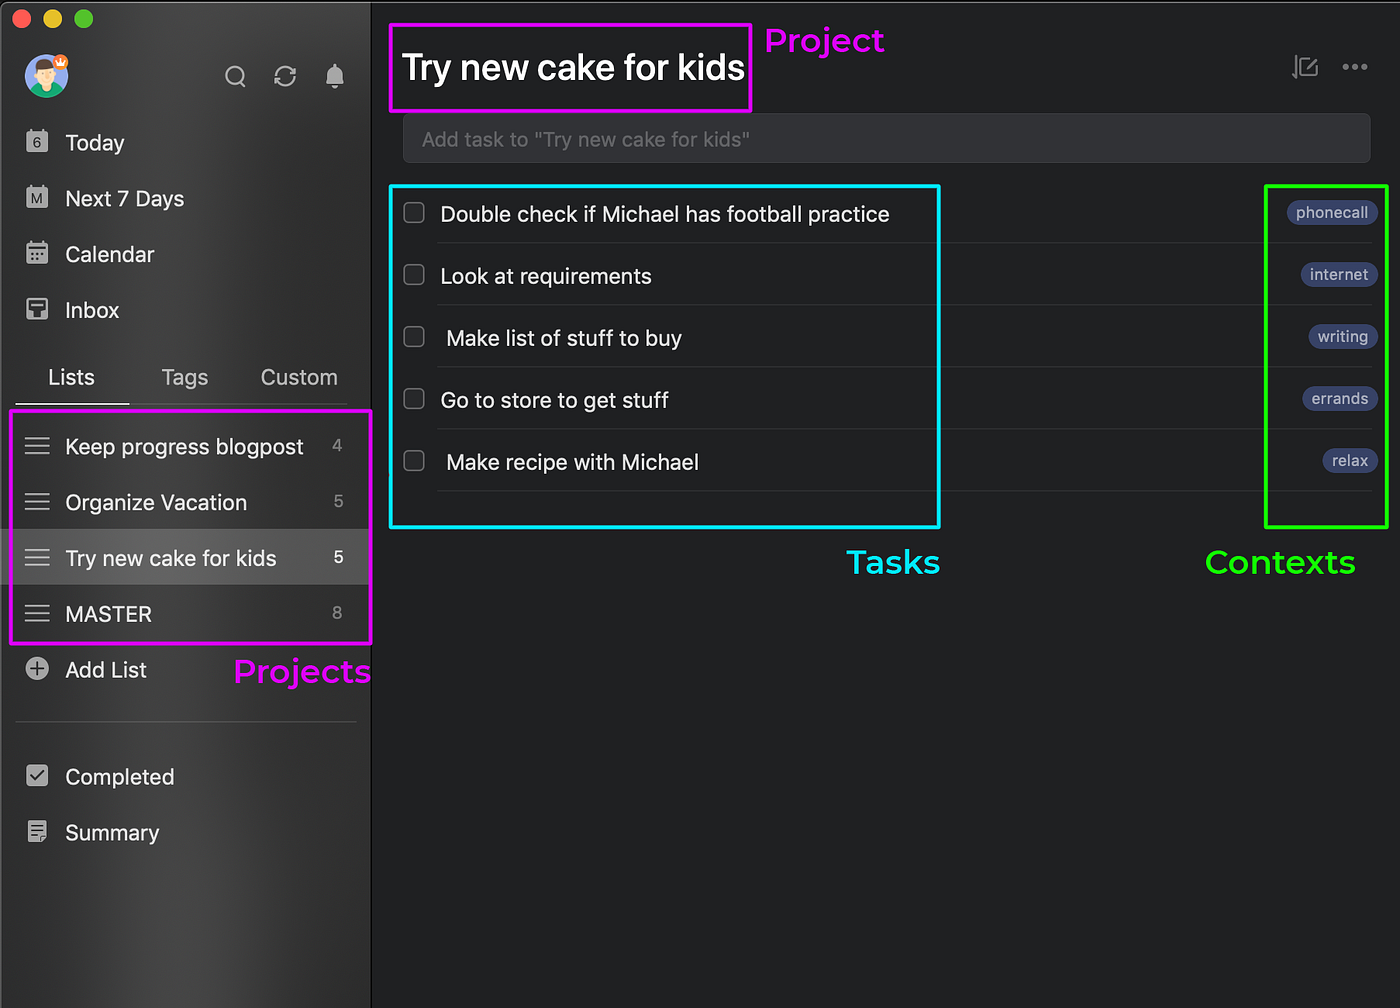Open the search magnifier icon

[235, 76]
